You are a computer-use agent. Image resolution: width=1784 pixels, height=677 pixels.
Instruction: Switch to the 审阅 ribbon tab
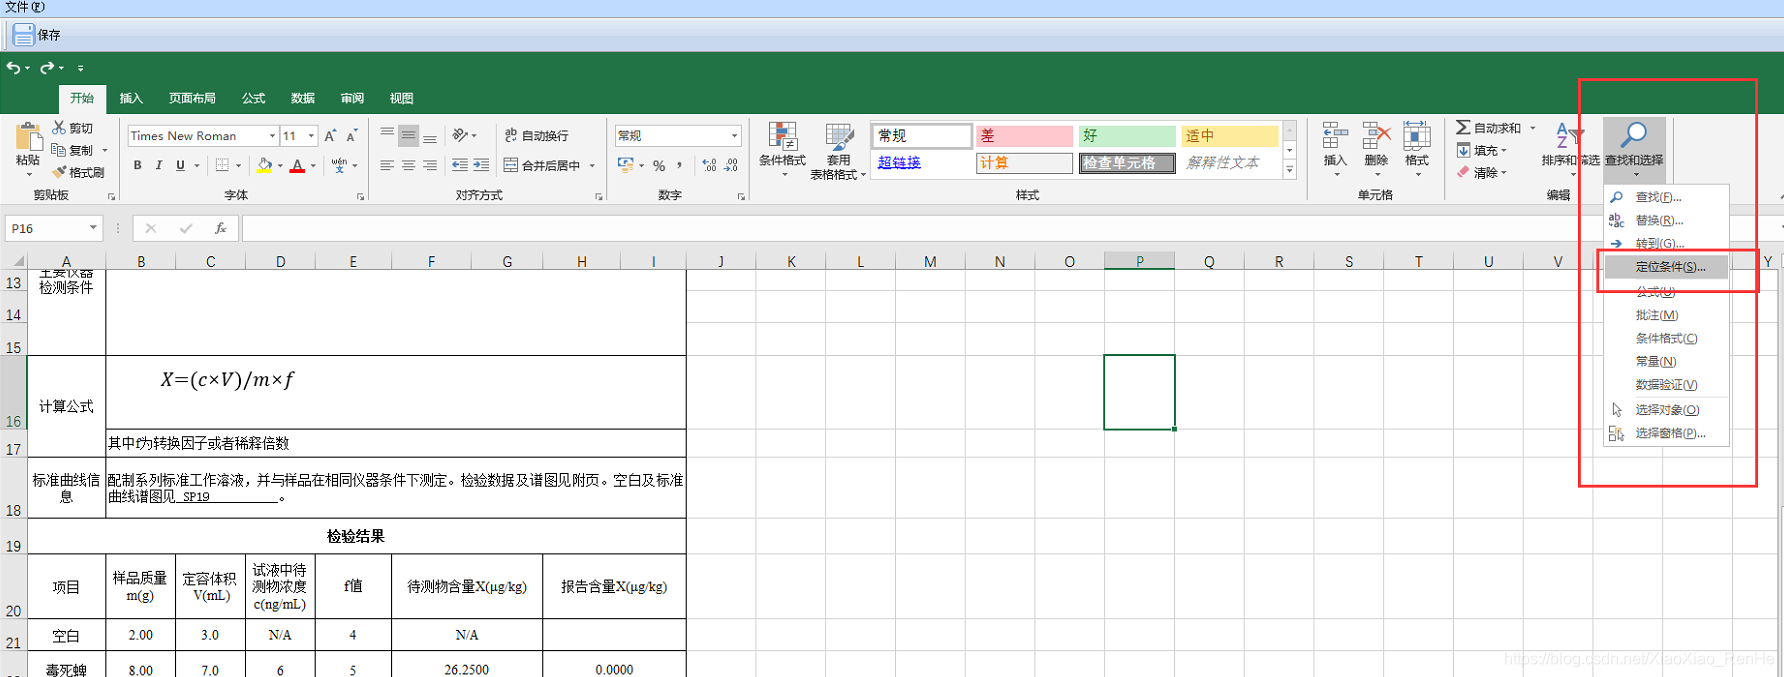tap(352, 98)
